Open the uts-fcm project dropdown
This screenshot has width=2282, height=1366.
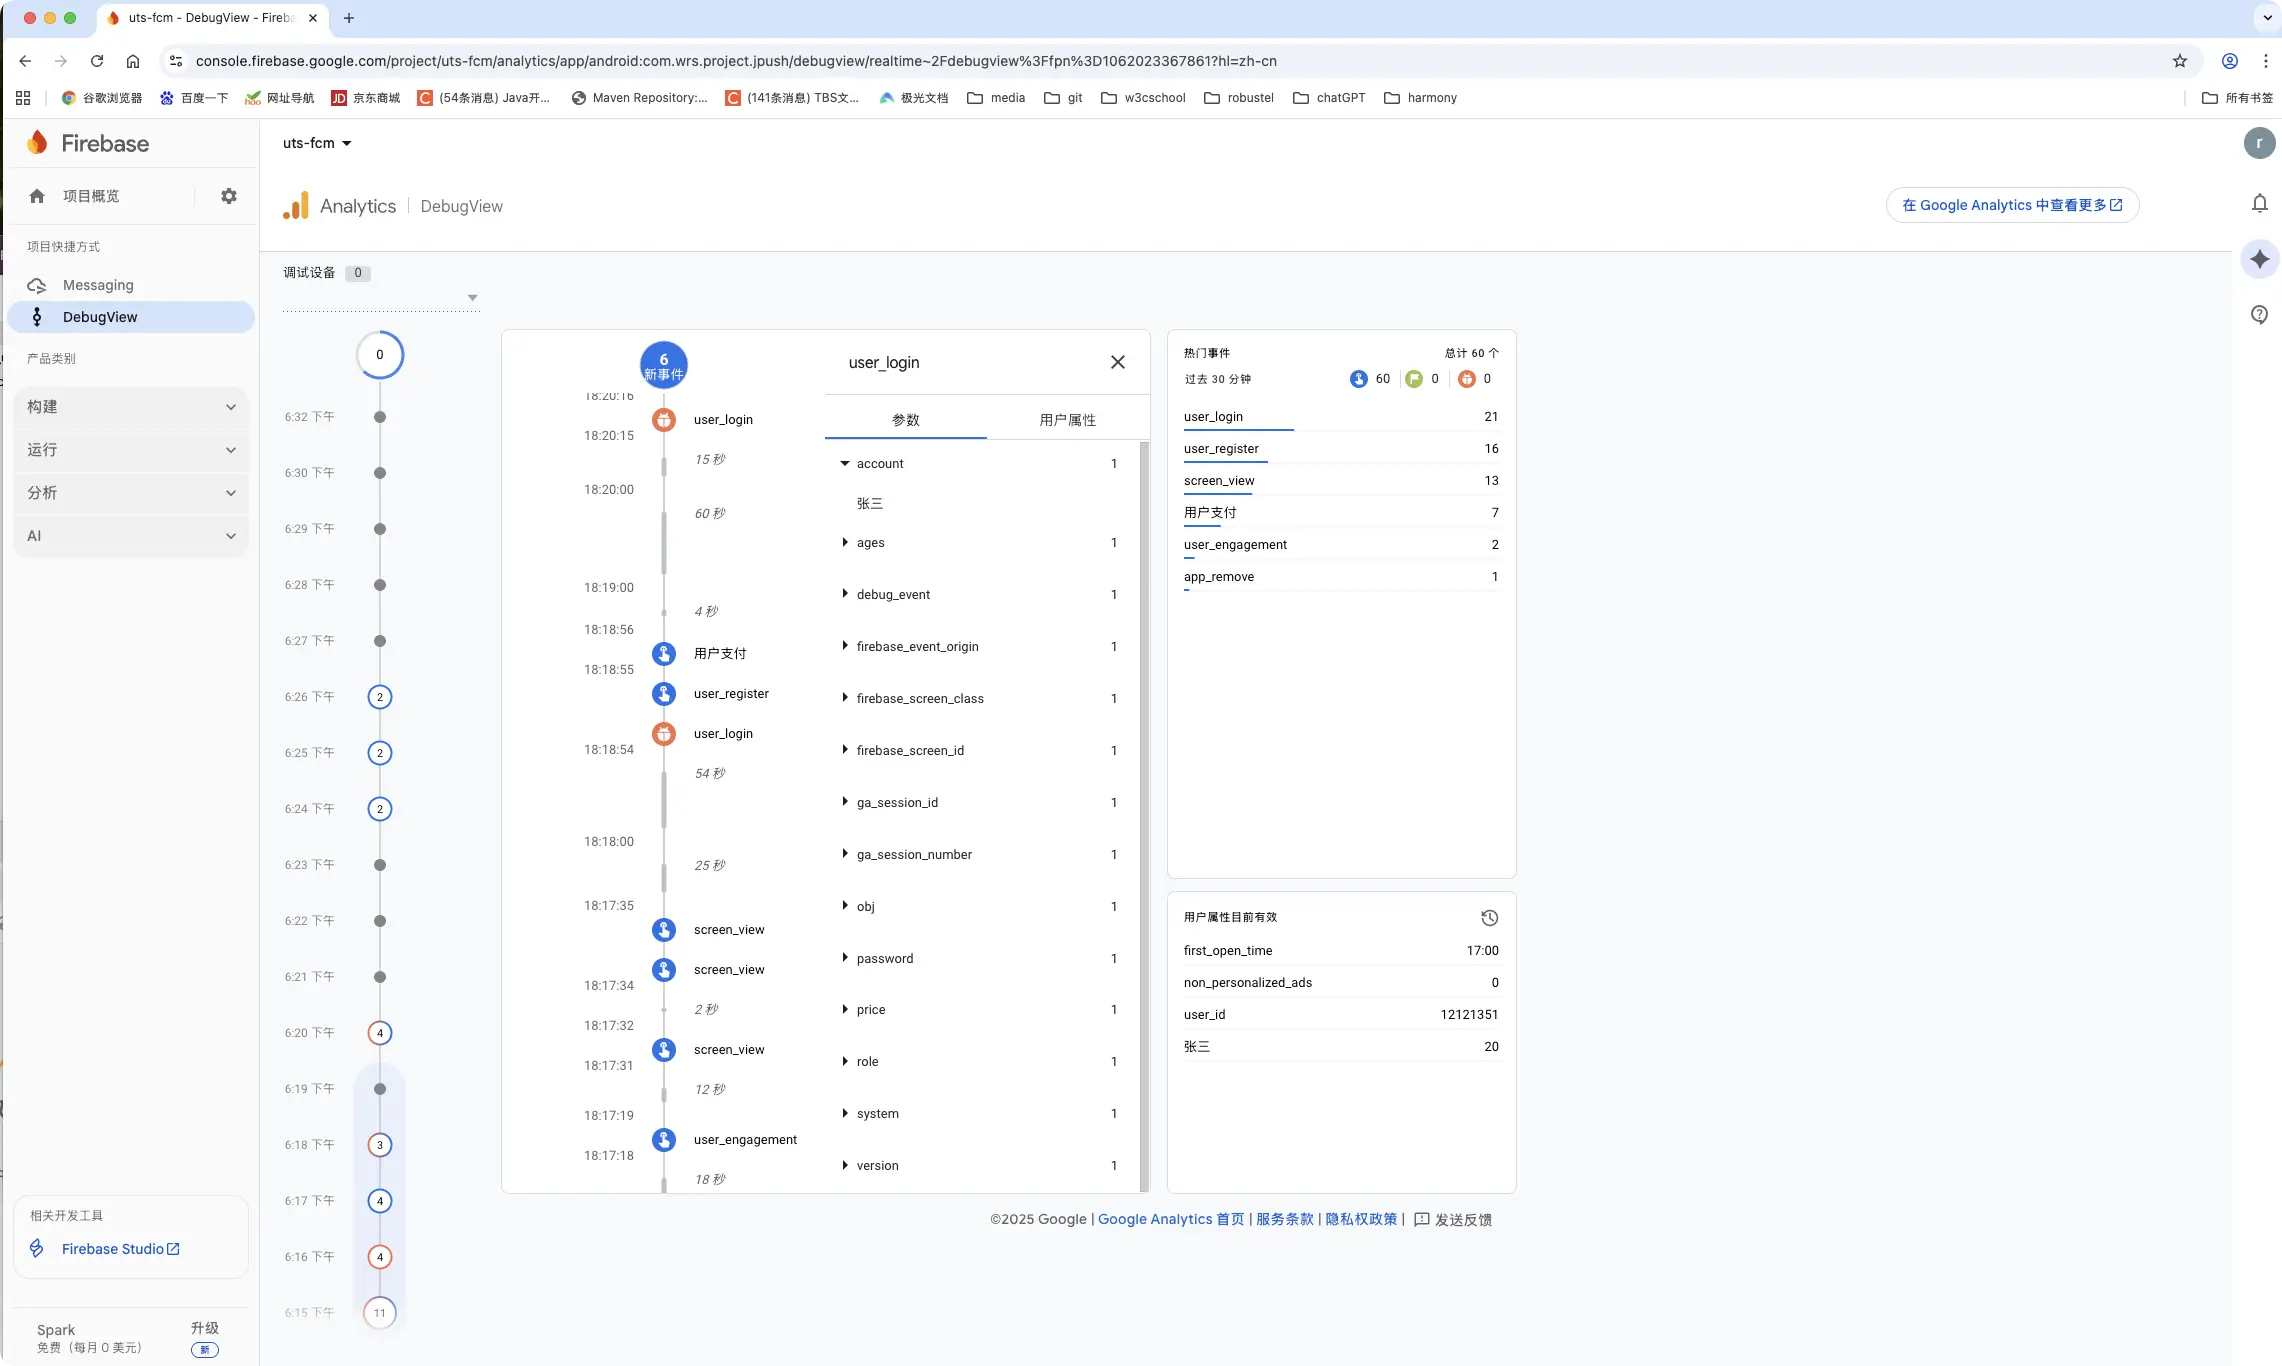coord(317,143)
